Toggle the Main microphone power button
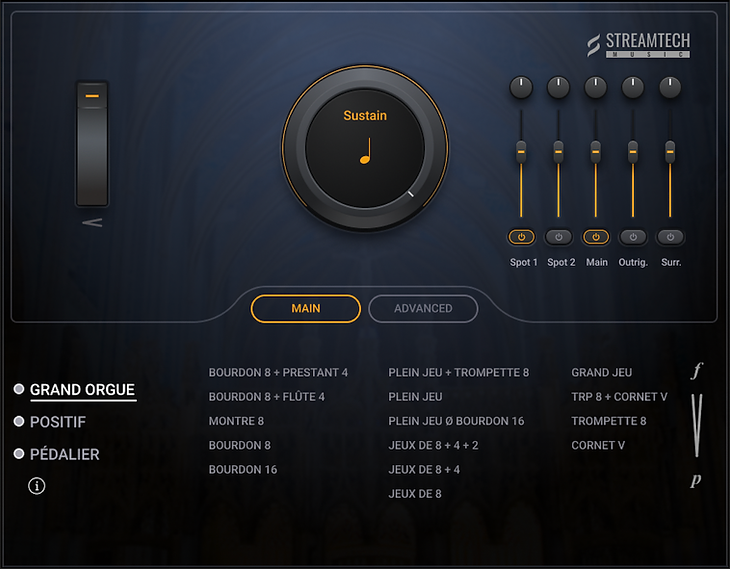The width and height of the screenshot is (730, 569). [595, 237]
